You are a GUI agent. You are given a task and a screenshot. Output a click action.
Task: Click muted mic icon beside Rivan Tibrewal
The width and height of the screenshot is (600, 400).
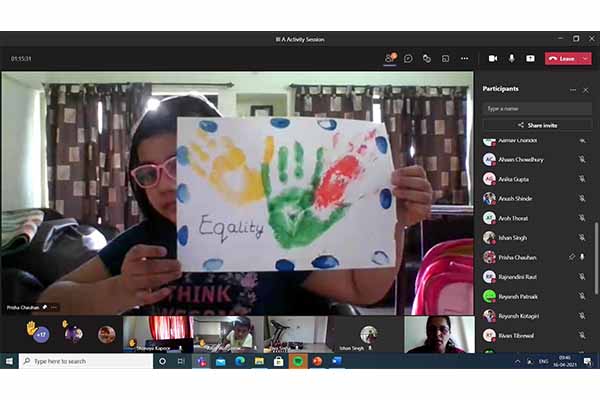click(x=582, y=335)
